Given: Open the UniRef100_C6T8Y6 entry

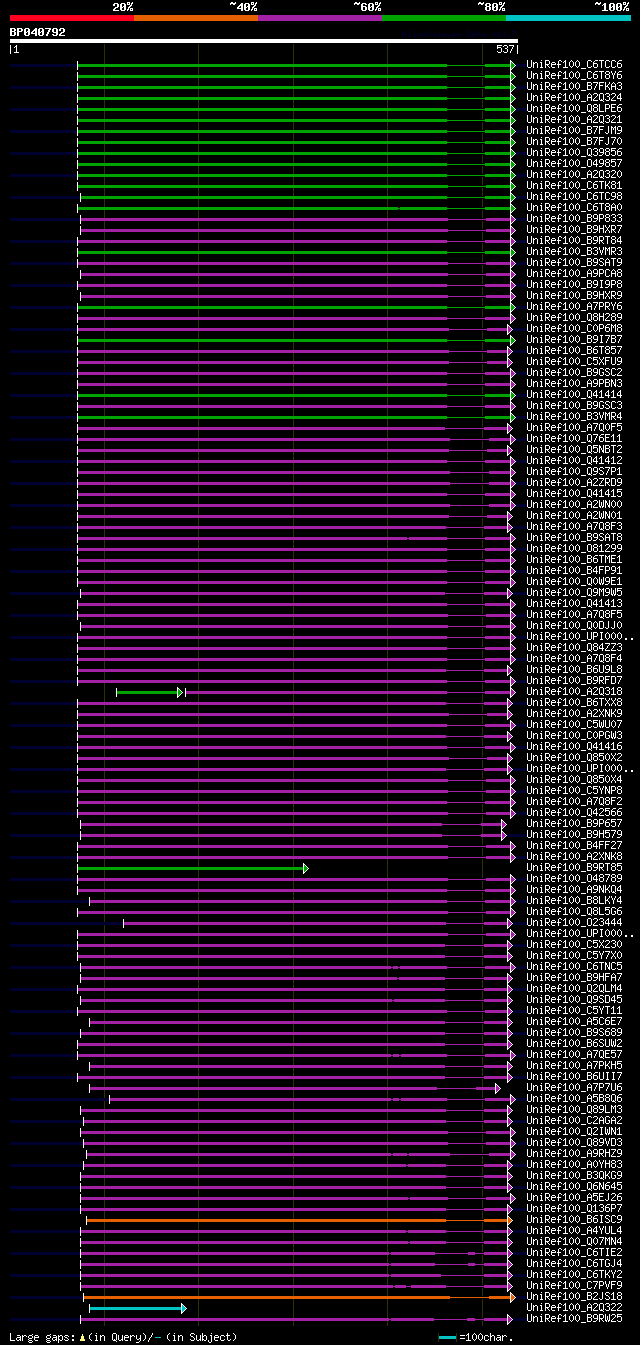Looking at the screenshot, I should (574, 76).
